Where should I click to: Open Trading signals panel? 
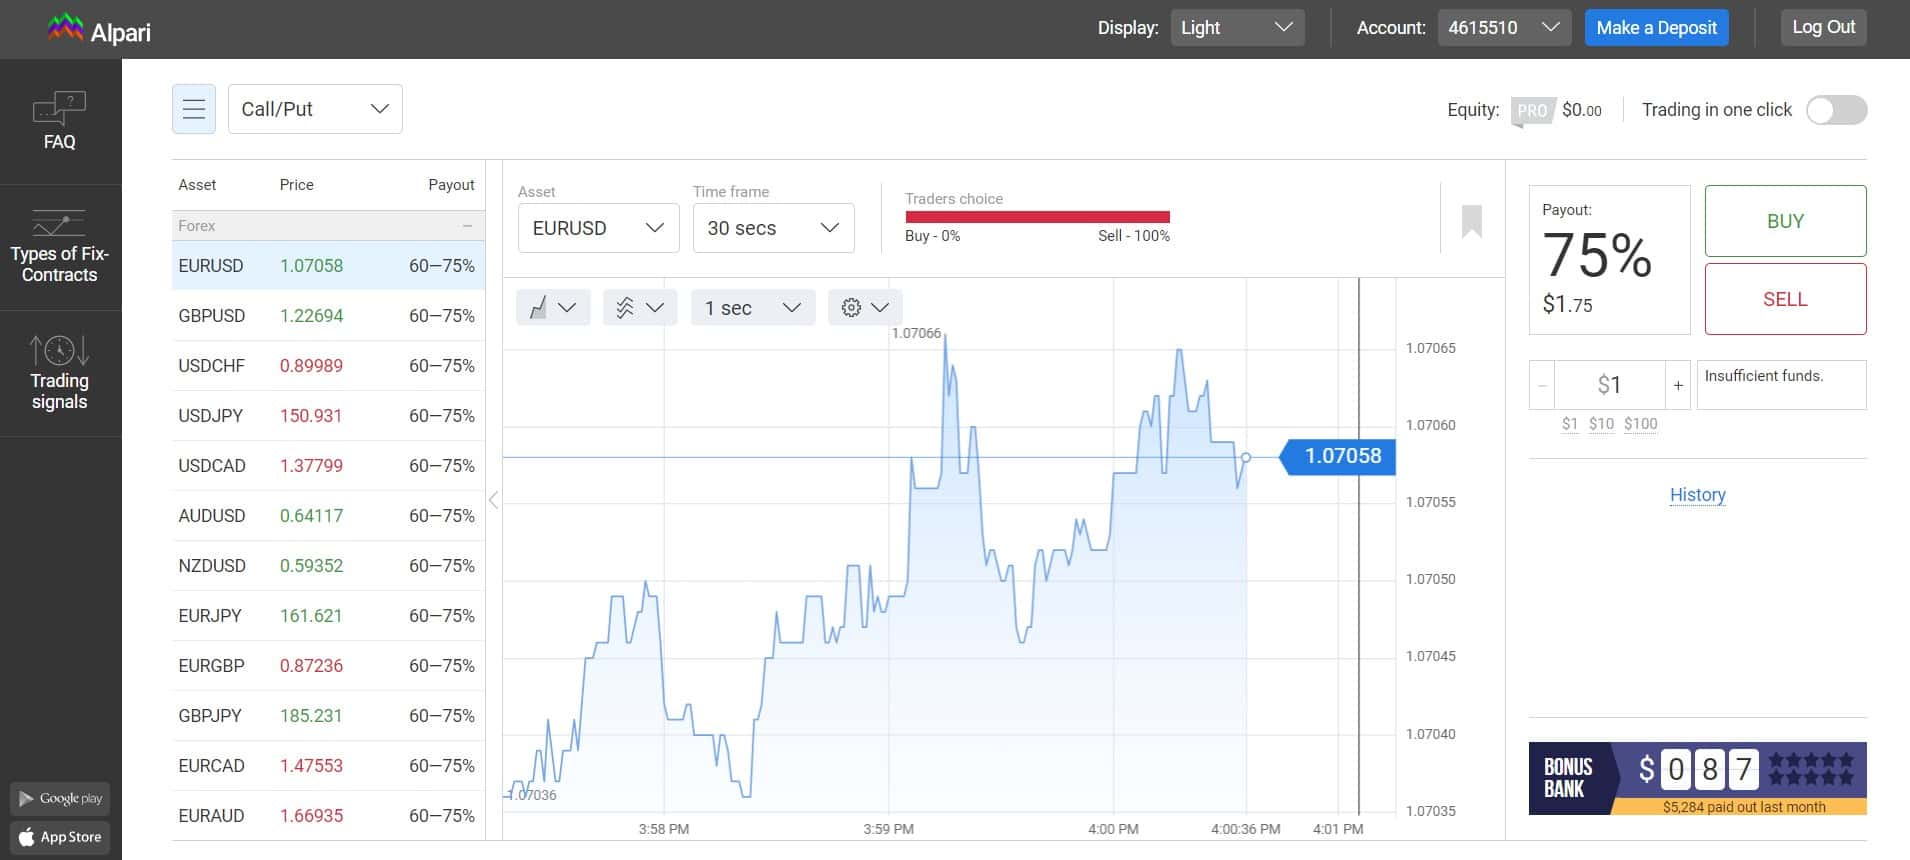pyautogui.click(x=60, y=374)
